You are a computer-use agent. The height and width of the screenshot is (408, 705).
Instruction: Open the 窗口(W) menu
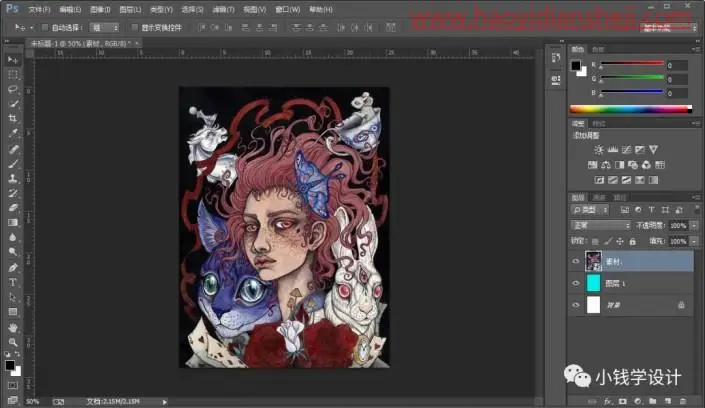click(287, 9)
